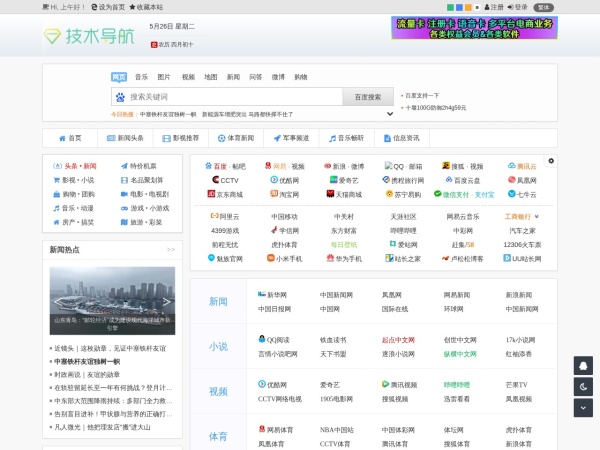Open the purple advertisement banner
Screen dimensions: 600x450
click(x=474, y=28)
